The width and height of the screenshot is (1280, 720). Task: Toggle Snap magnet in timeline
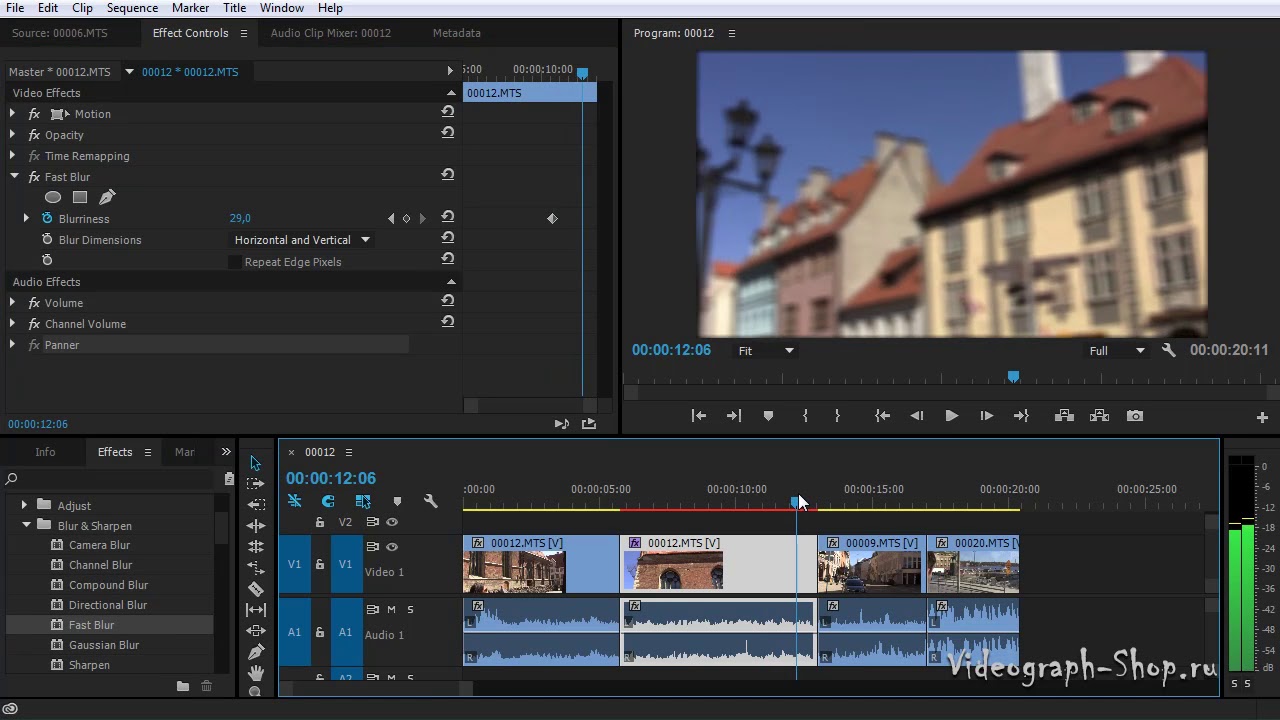tap(327, 501)
